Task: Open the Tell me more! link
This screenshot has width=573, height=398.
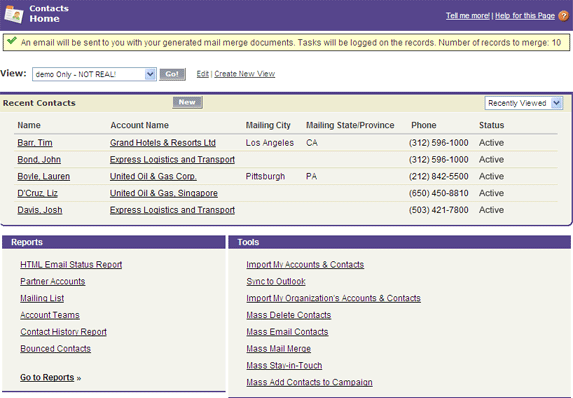Action: tap(468, 16)
